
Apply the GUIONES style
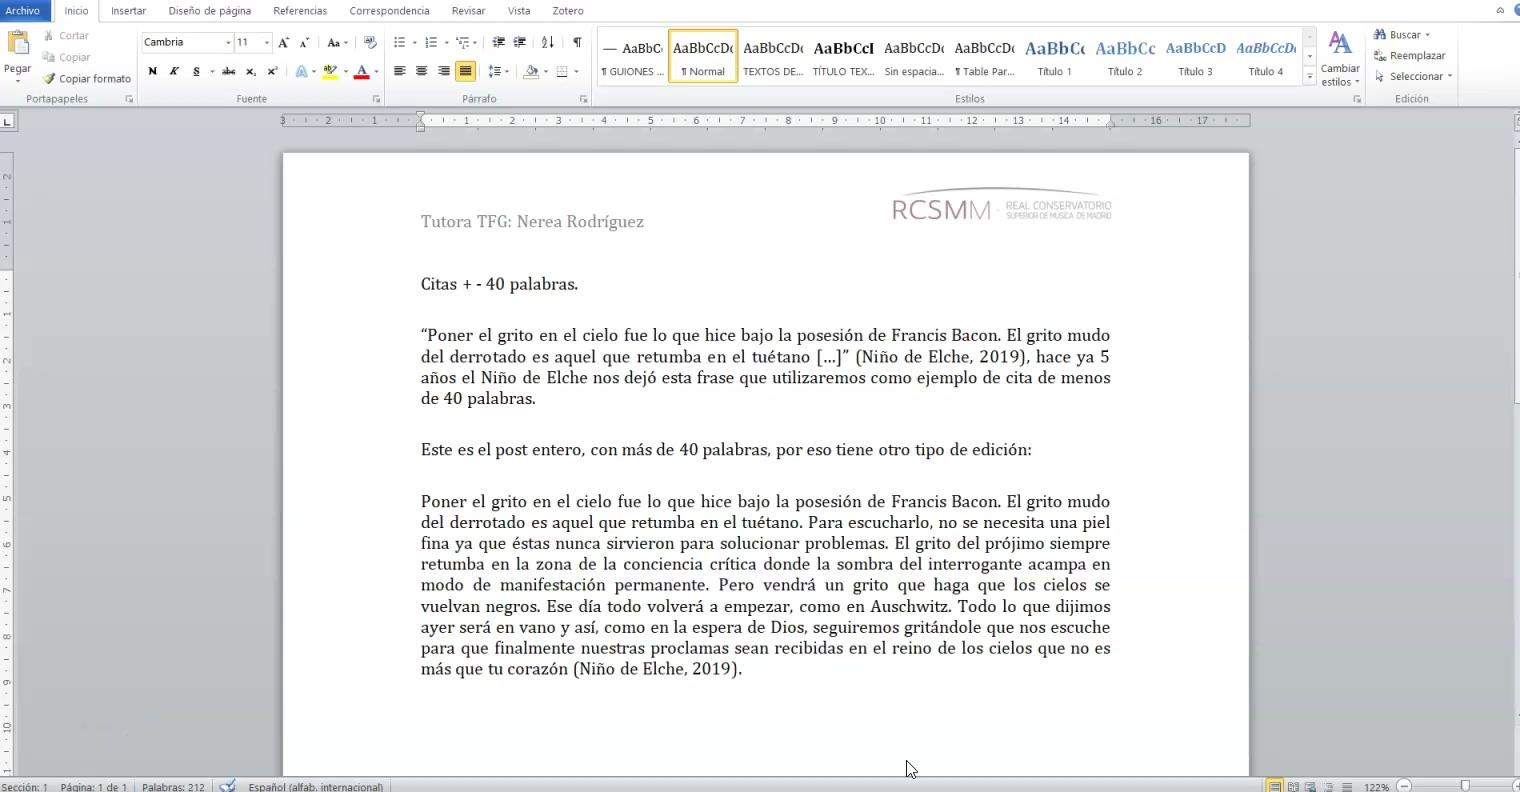[x=632, y=56]
